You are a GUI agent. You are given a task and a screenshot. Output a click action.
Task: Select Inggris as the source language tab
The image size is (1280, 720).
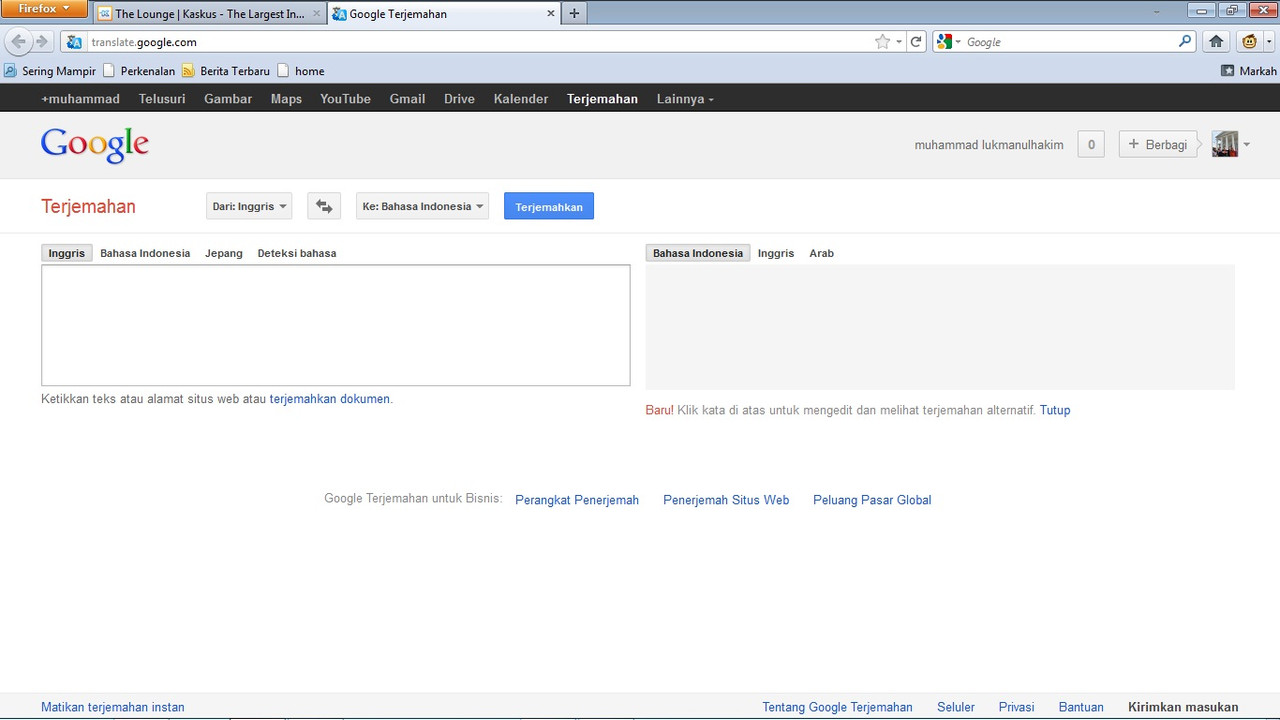tap(67, 253)
